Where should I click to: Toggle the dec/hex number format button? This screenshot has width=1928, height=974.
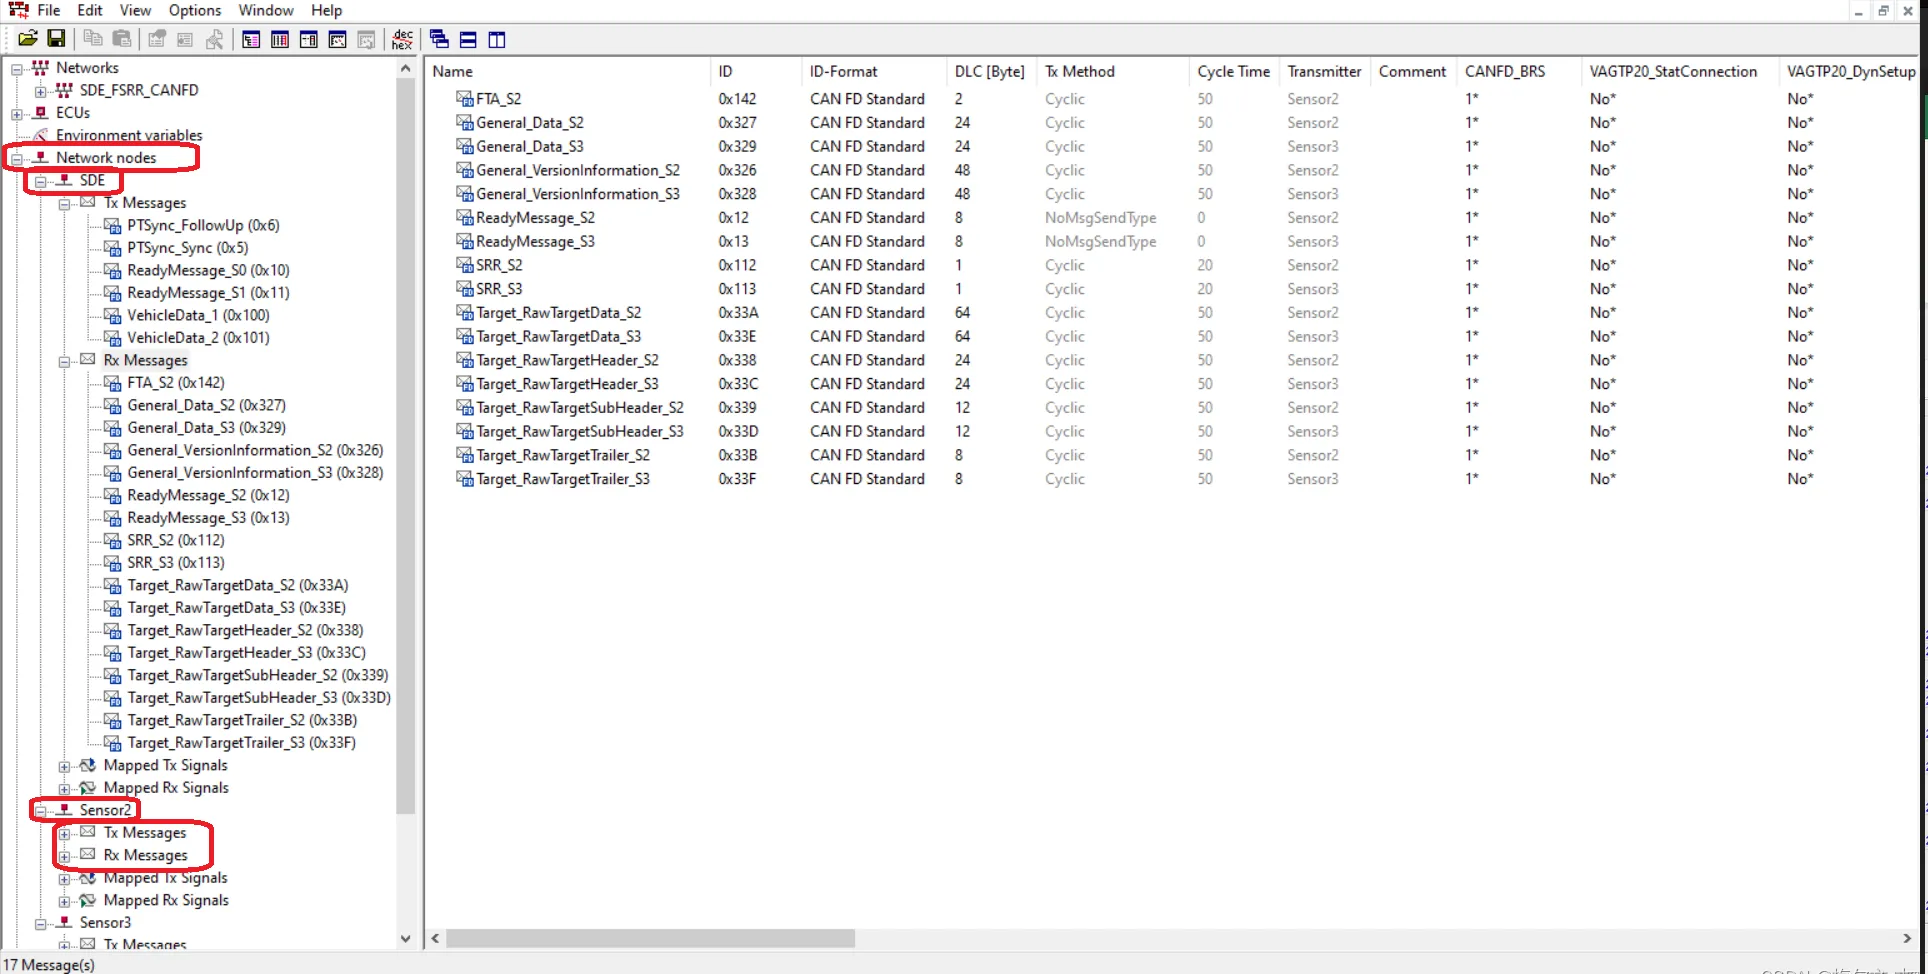pos(402,39)
